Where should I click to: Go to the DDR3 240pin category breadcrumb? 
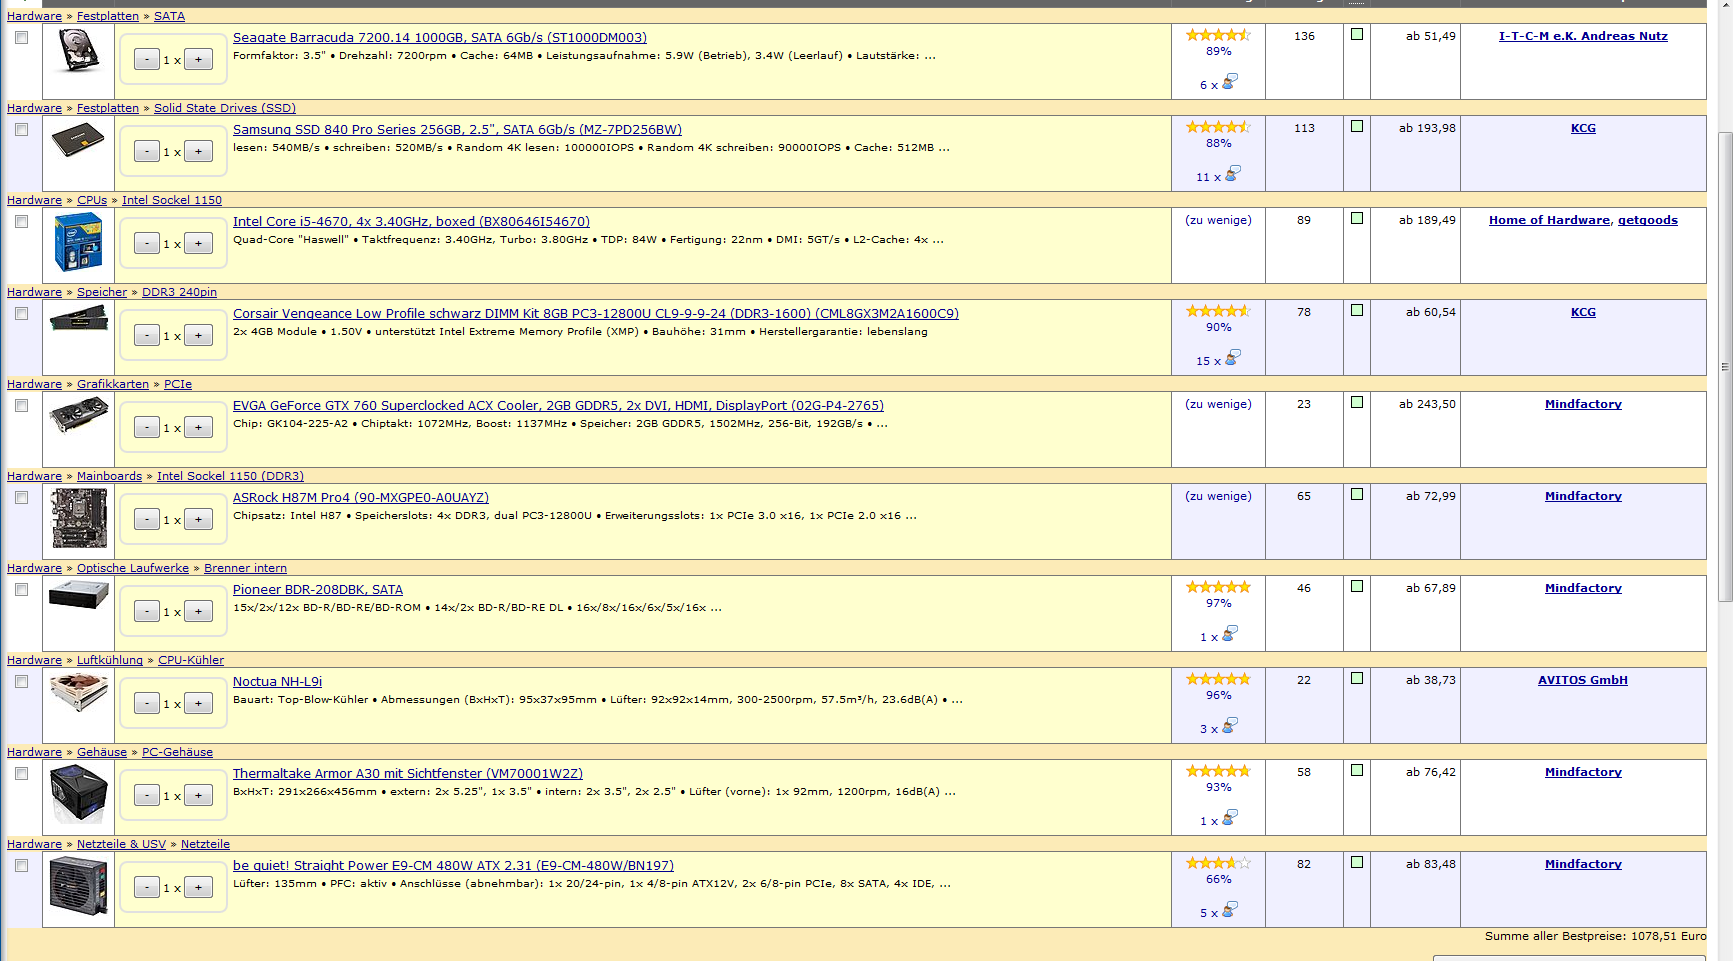point(179,292)
